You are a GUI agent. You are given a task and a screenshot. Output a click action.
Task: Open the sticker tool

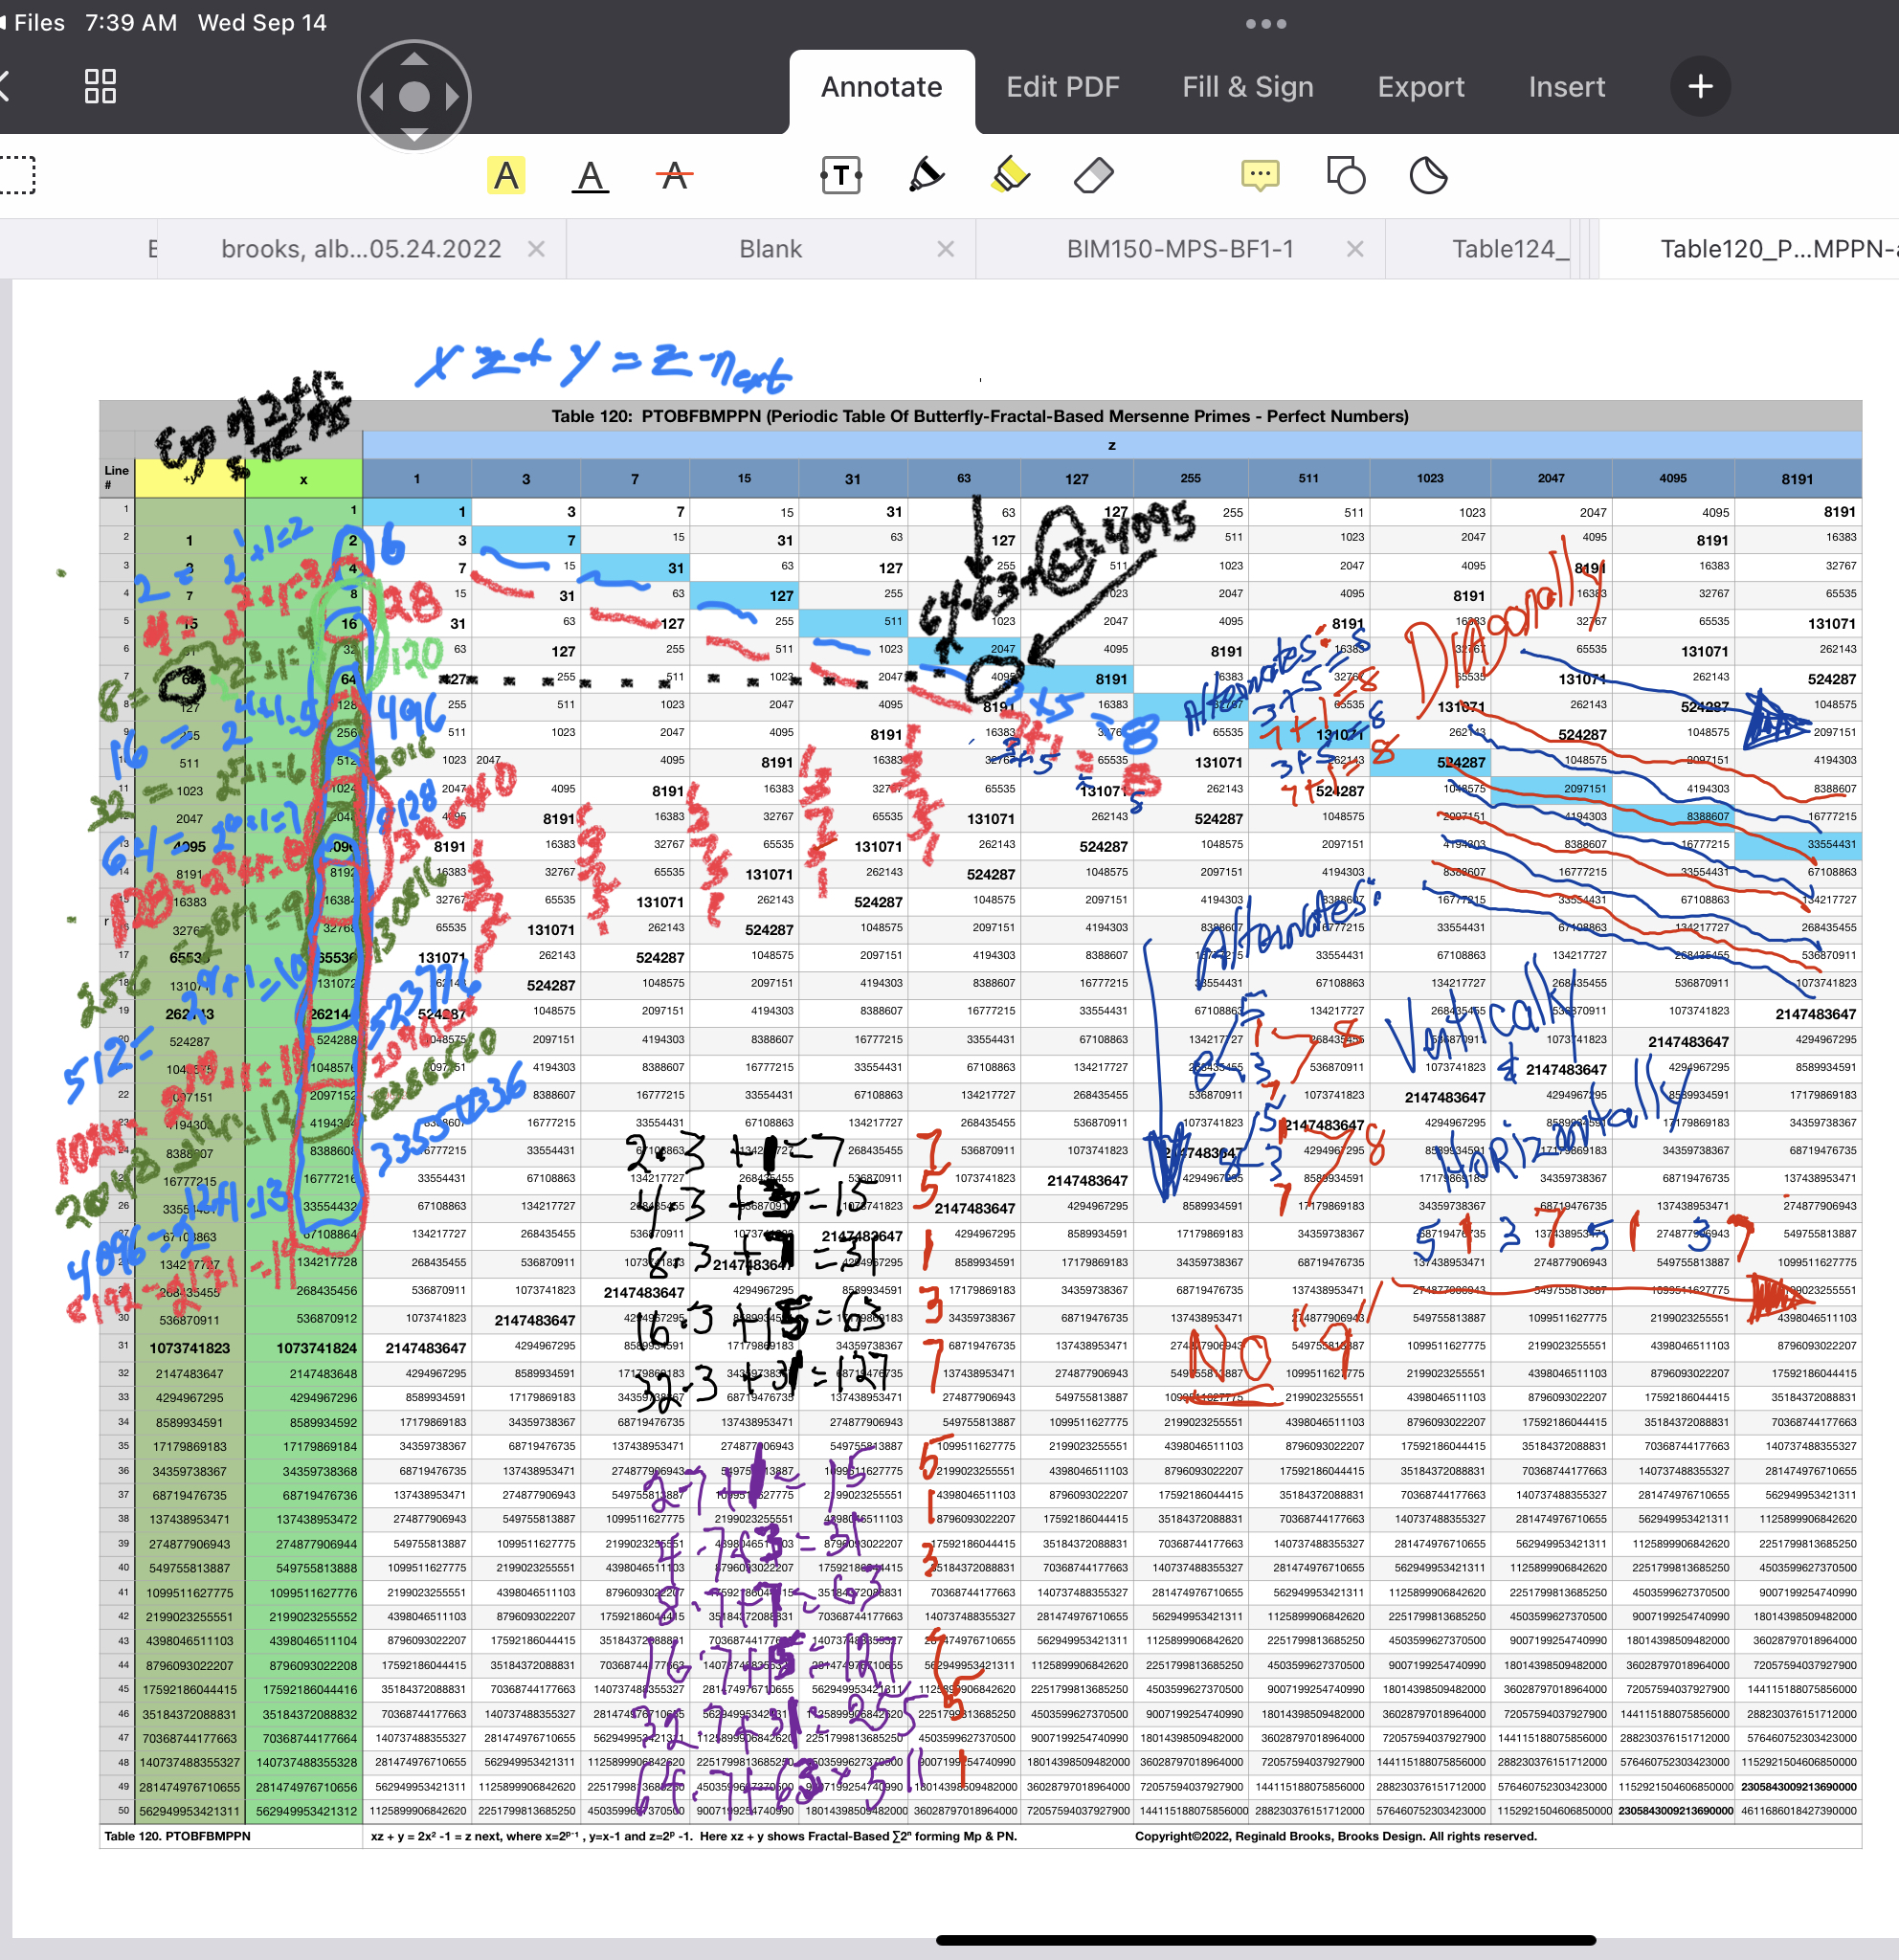[1428, 176]
